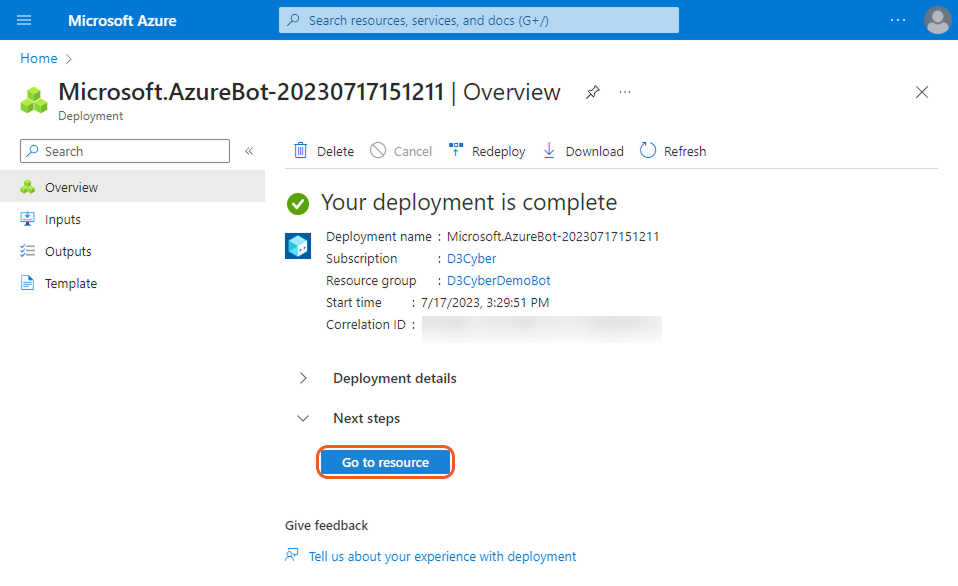The width and height of the screenshot is (958, 586).
Task: Open the Inputs menu item
Action: 63,219
